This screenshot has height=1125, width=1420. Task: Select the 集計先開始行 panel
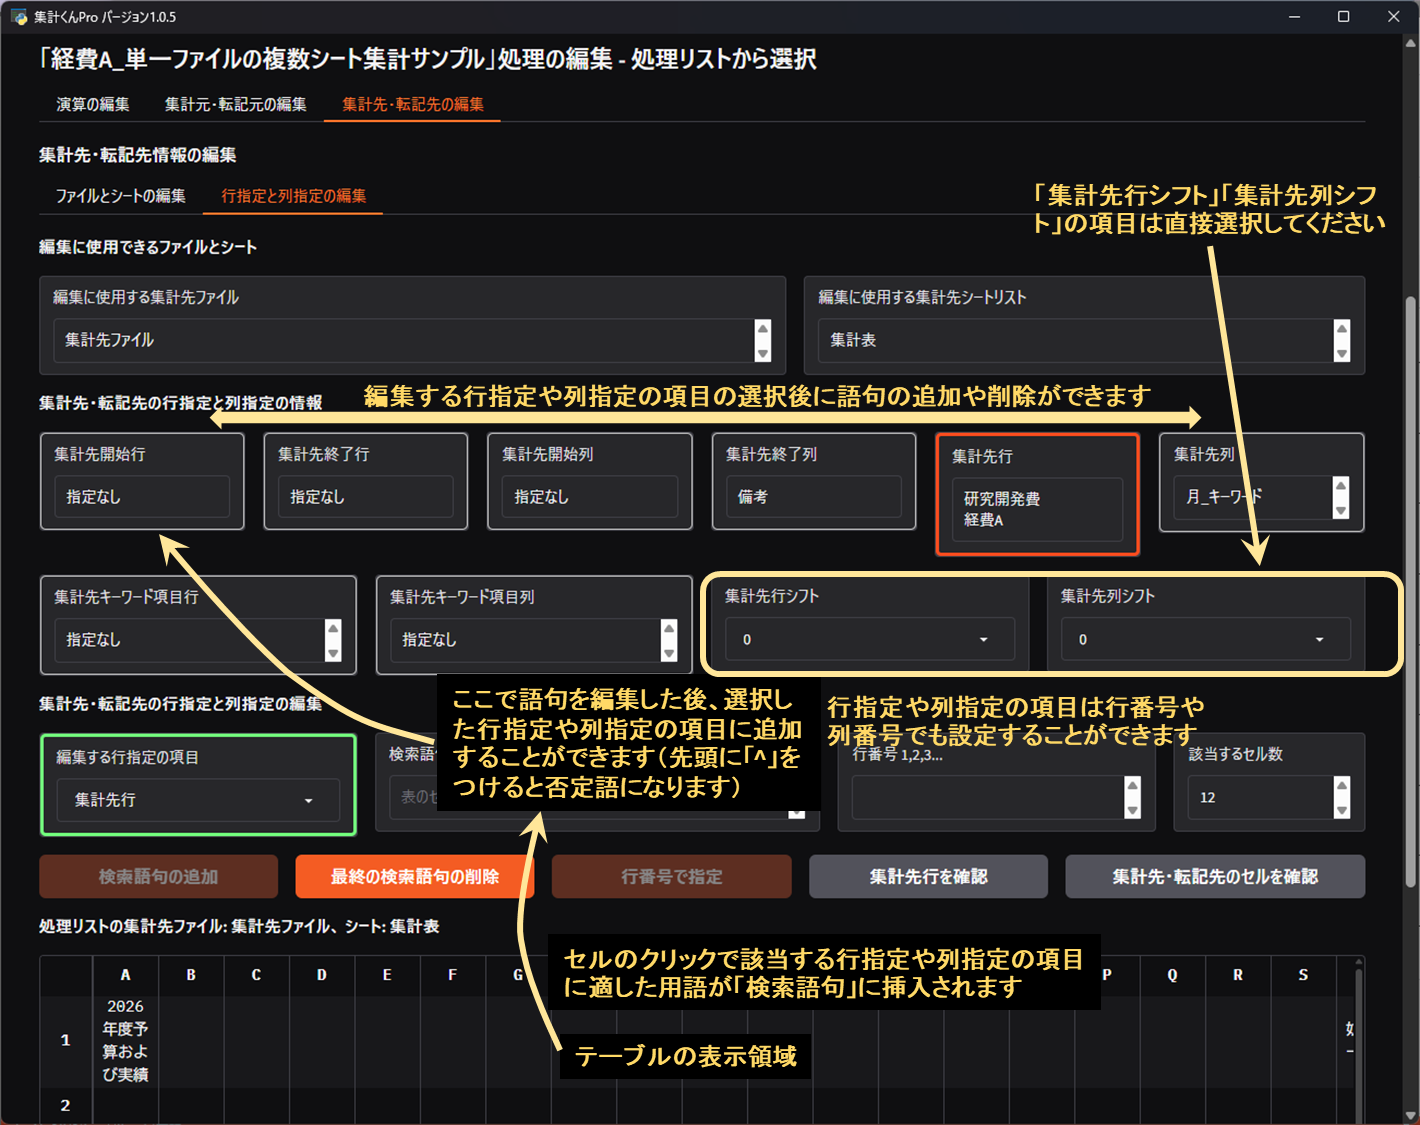pyautogui.click(x=142, y=481)
